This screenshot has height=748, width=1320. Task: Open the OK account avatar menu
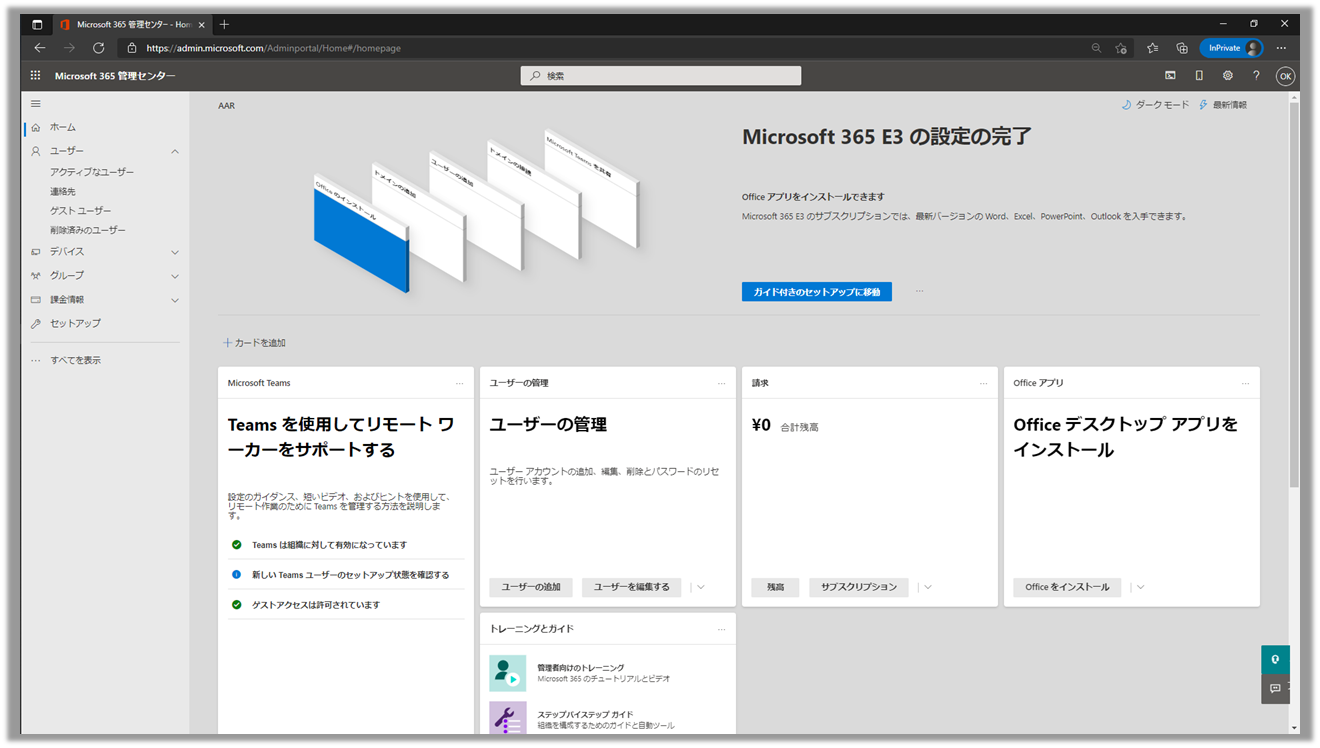1285,76
